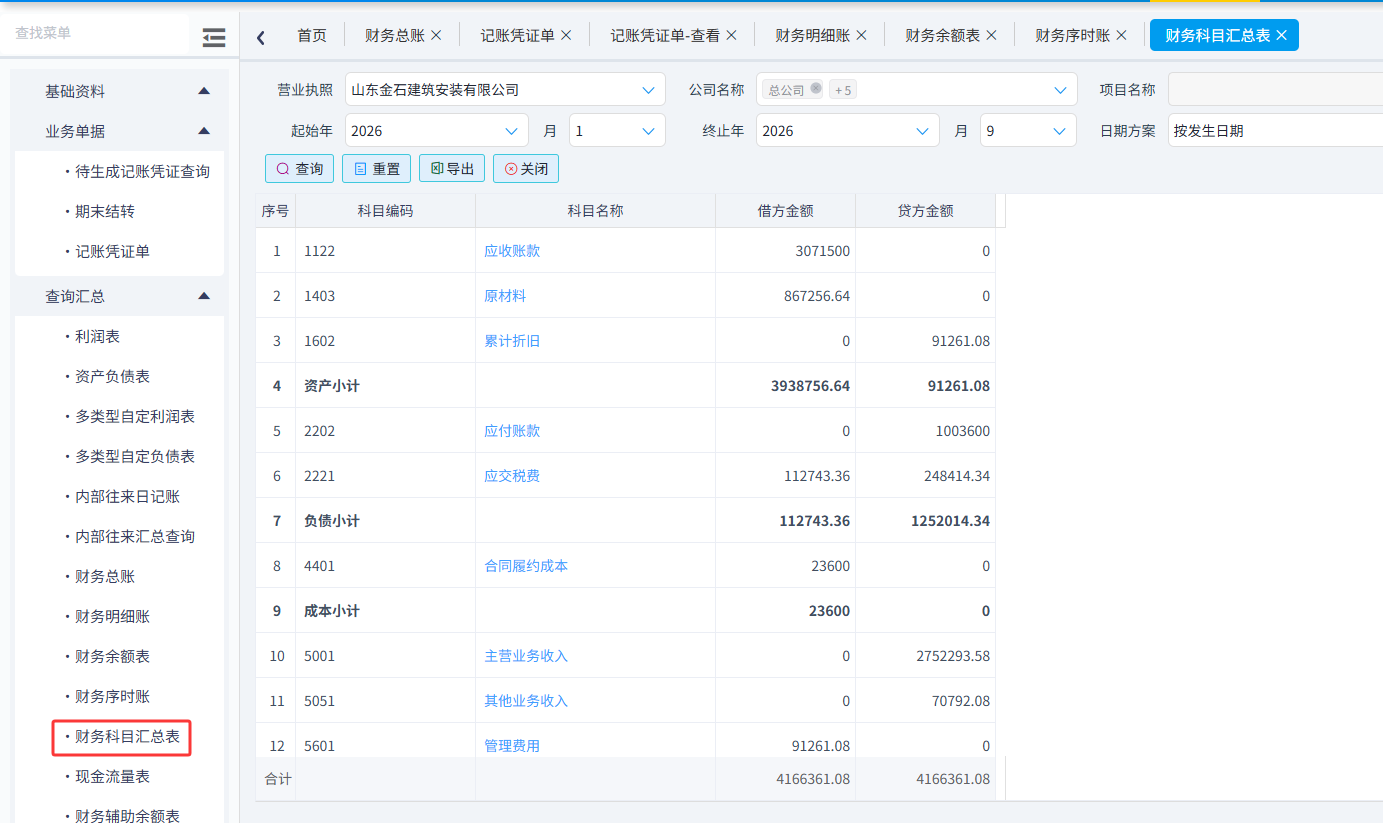Click the 关闭 button

tap(526, 169)
